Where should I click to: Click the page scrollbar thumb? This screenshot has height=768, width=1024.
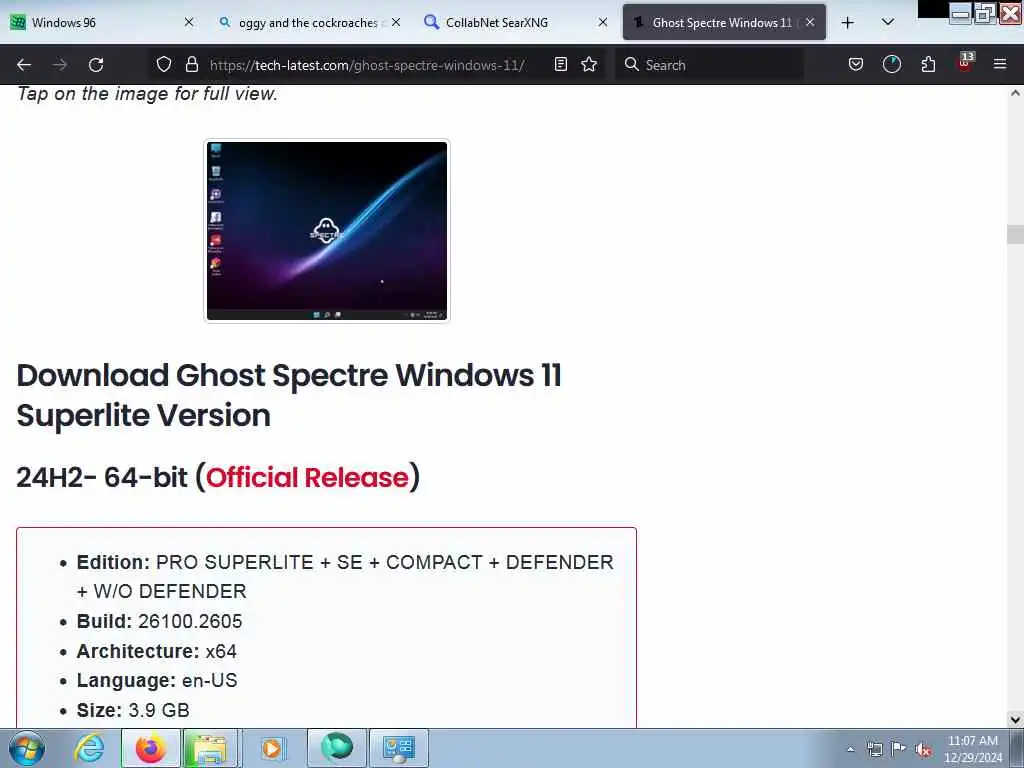click(1015, 234)
